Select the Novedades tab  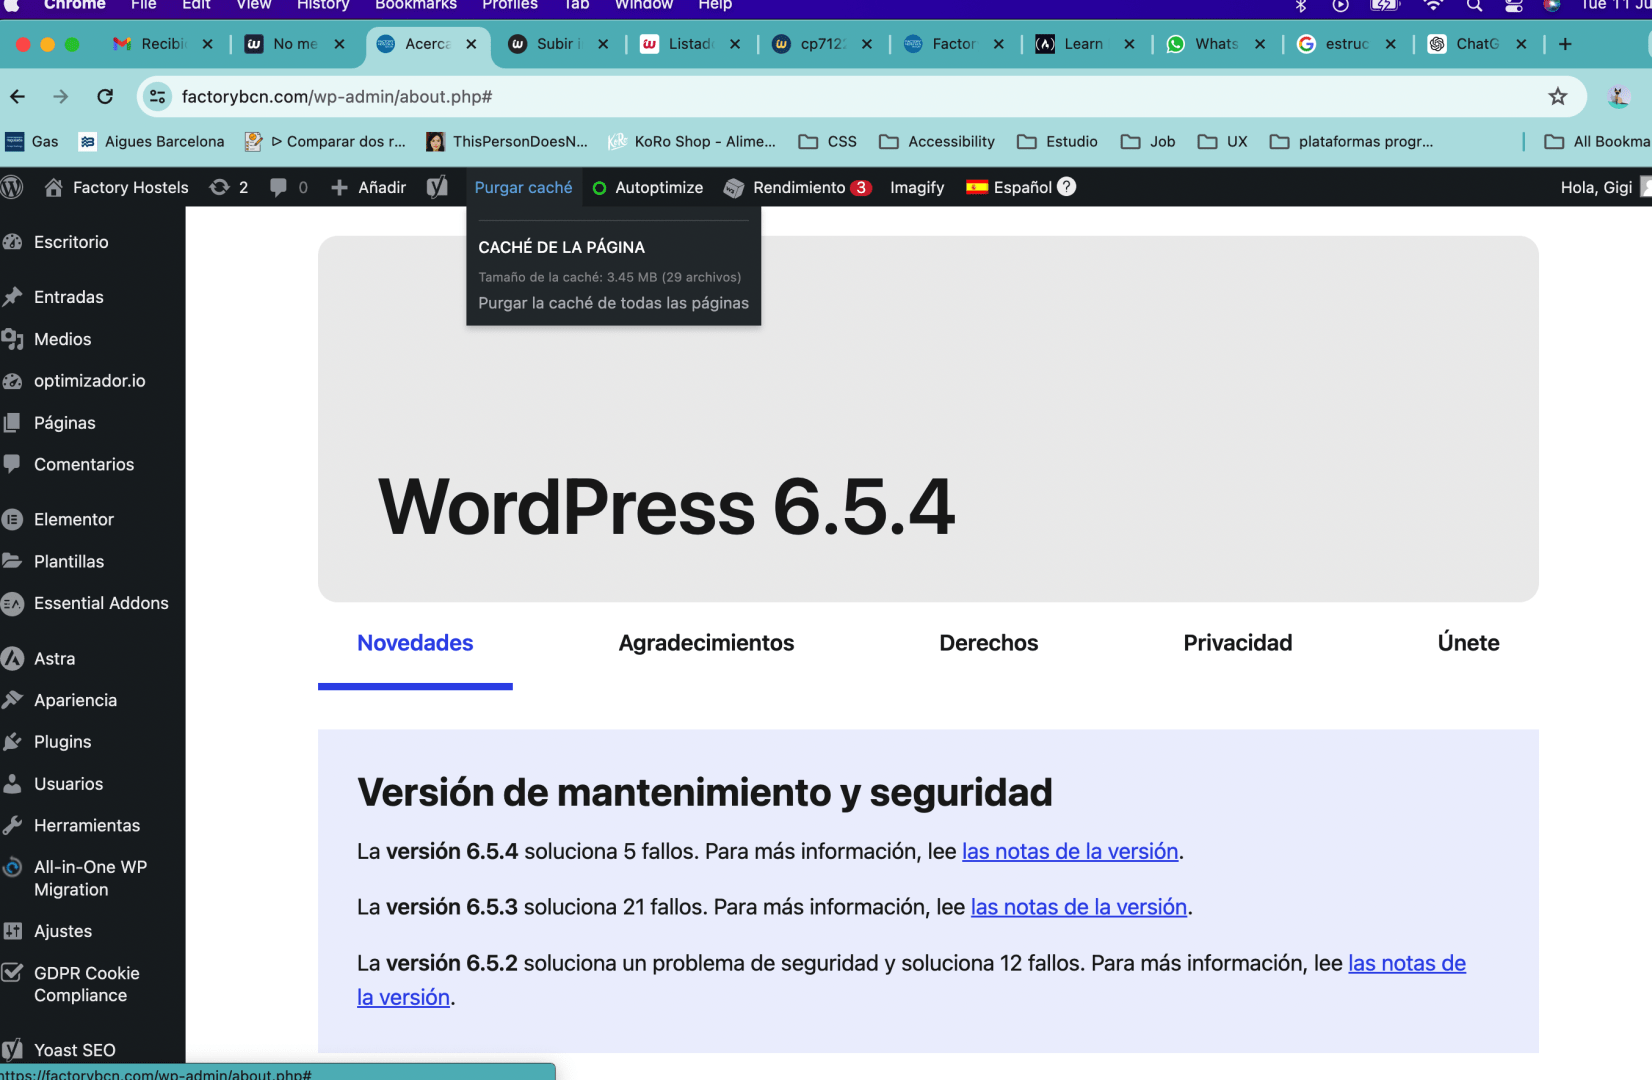tap(415, 643)
